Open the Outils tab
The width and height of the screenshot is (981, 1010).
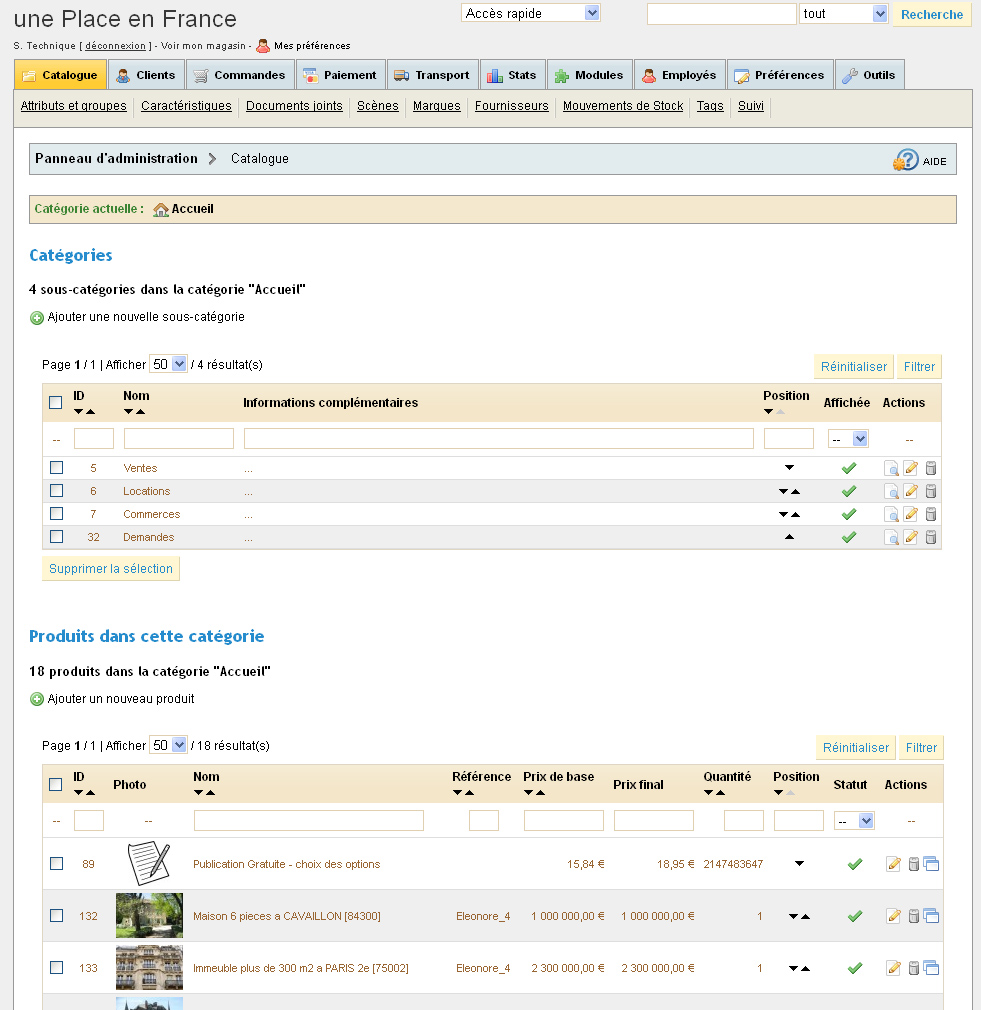(x=870, y=75)
